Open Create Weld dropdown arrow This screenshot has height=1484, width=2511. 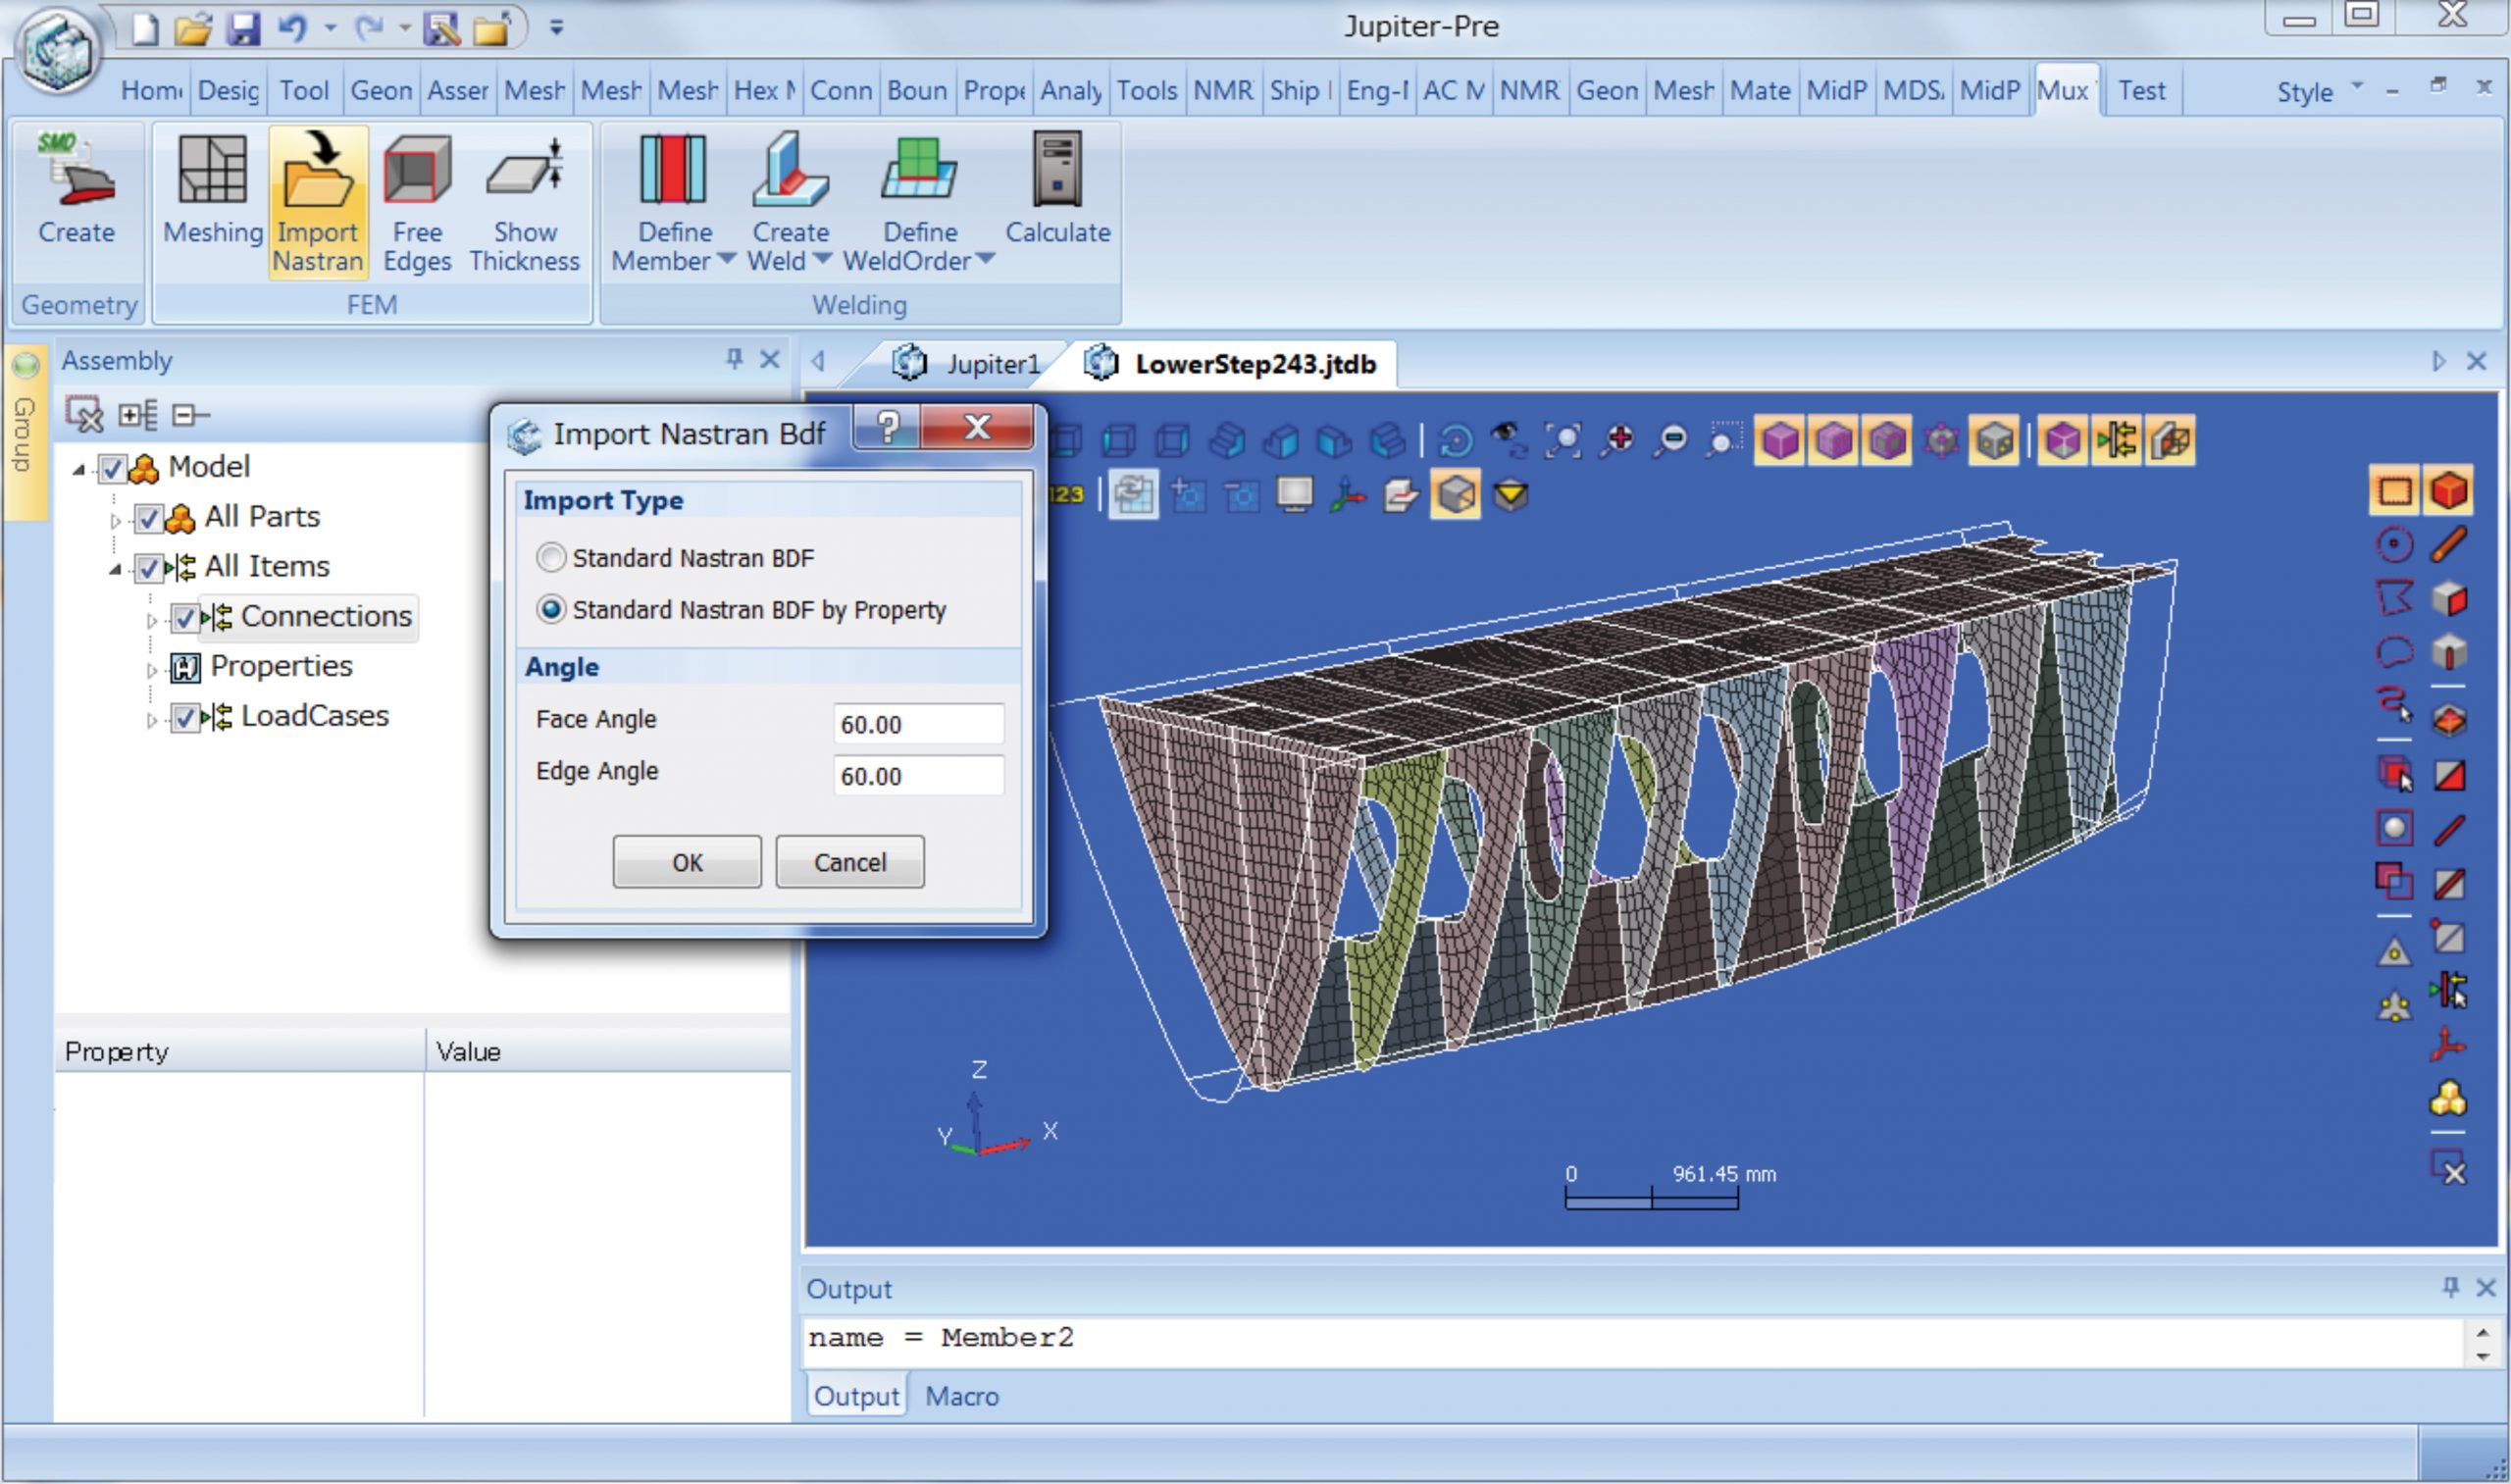point(822,260)
